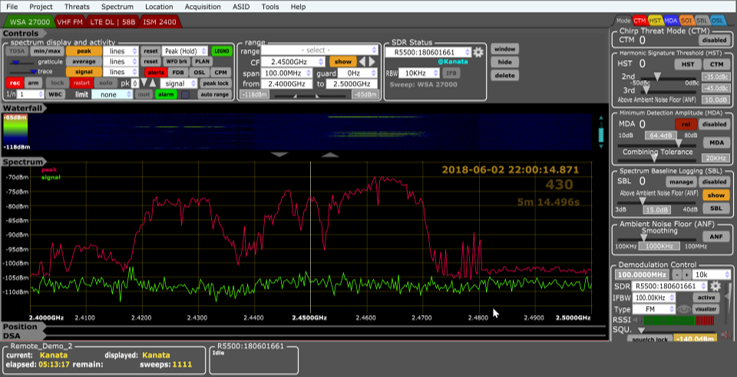Open the span 100.00MHz dropdown
This screenshot has height=377, width=737.
click(x=287, y=73)
